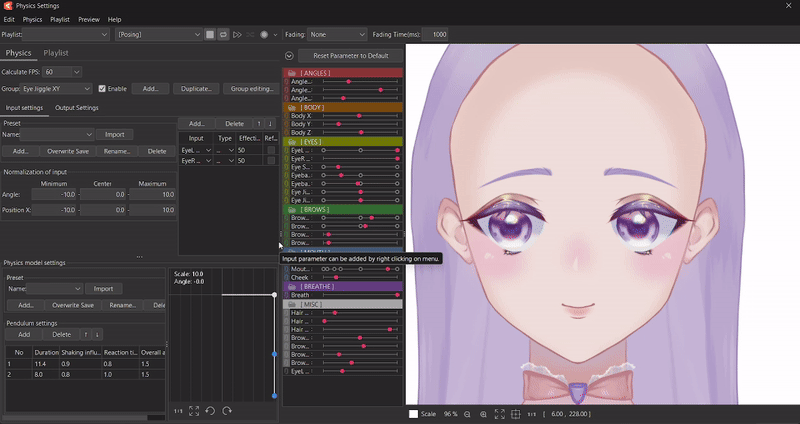
Task: Collapse the ANGLES parameter group
Action: pyautogui.click(x=291, y=73)
